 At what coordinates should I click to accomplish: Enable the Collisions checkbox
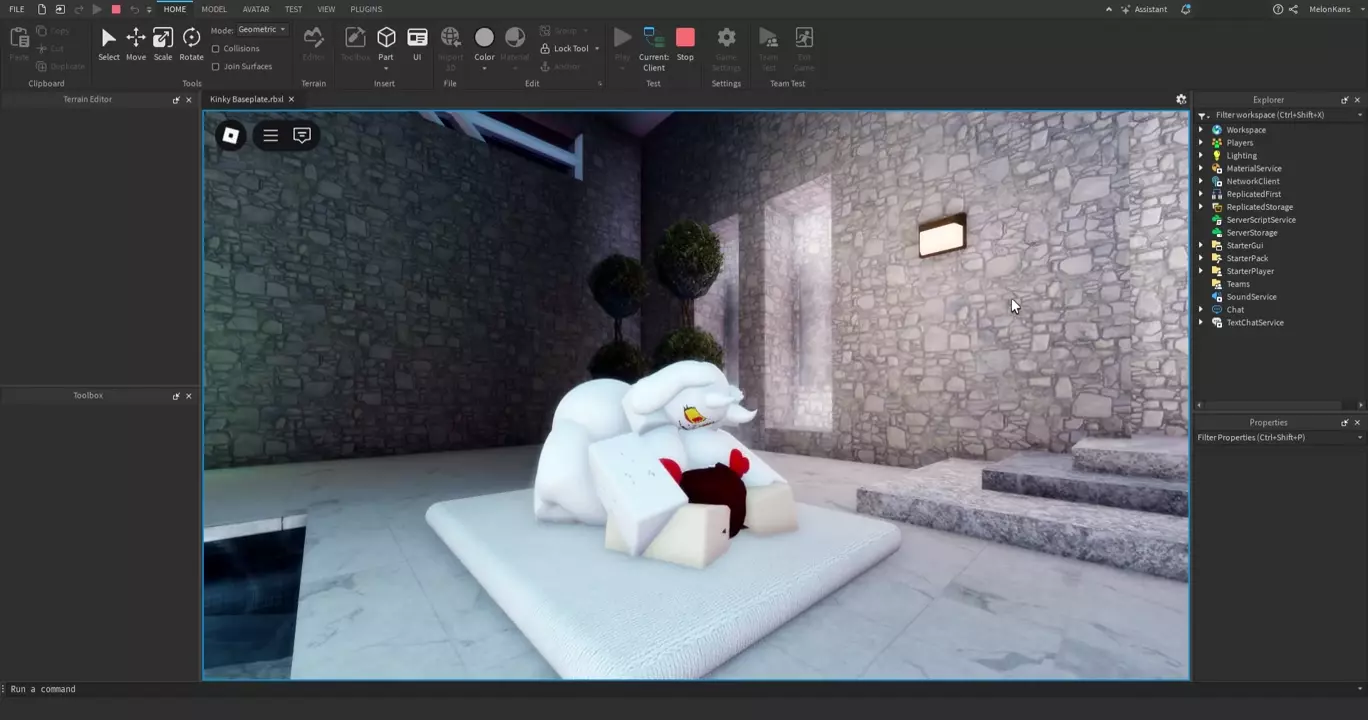216,49
